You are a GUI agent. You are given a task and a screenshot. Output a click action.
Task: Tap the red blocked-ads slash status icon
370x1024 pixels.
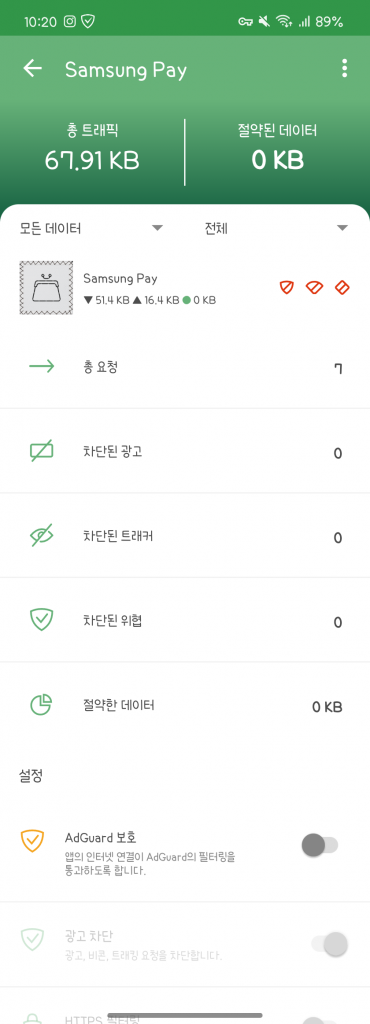pyautogui.click(x=343, y=287)
